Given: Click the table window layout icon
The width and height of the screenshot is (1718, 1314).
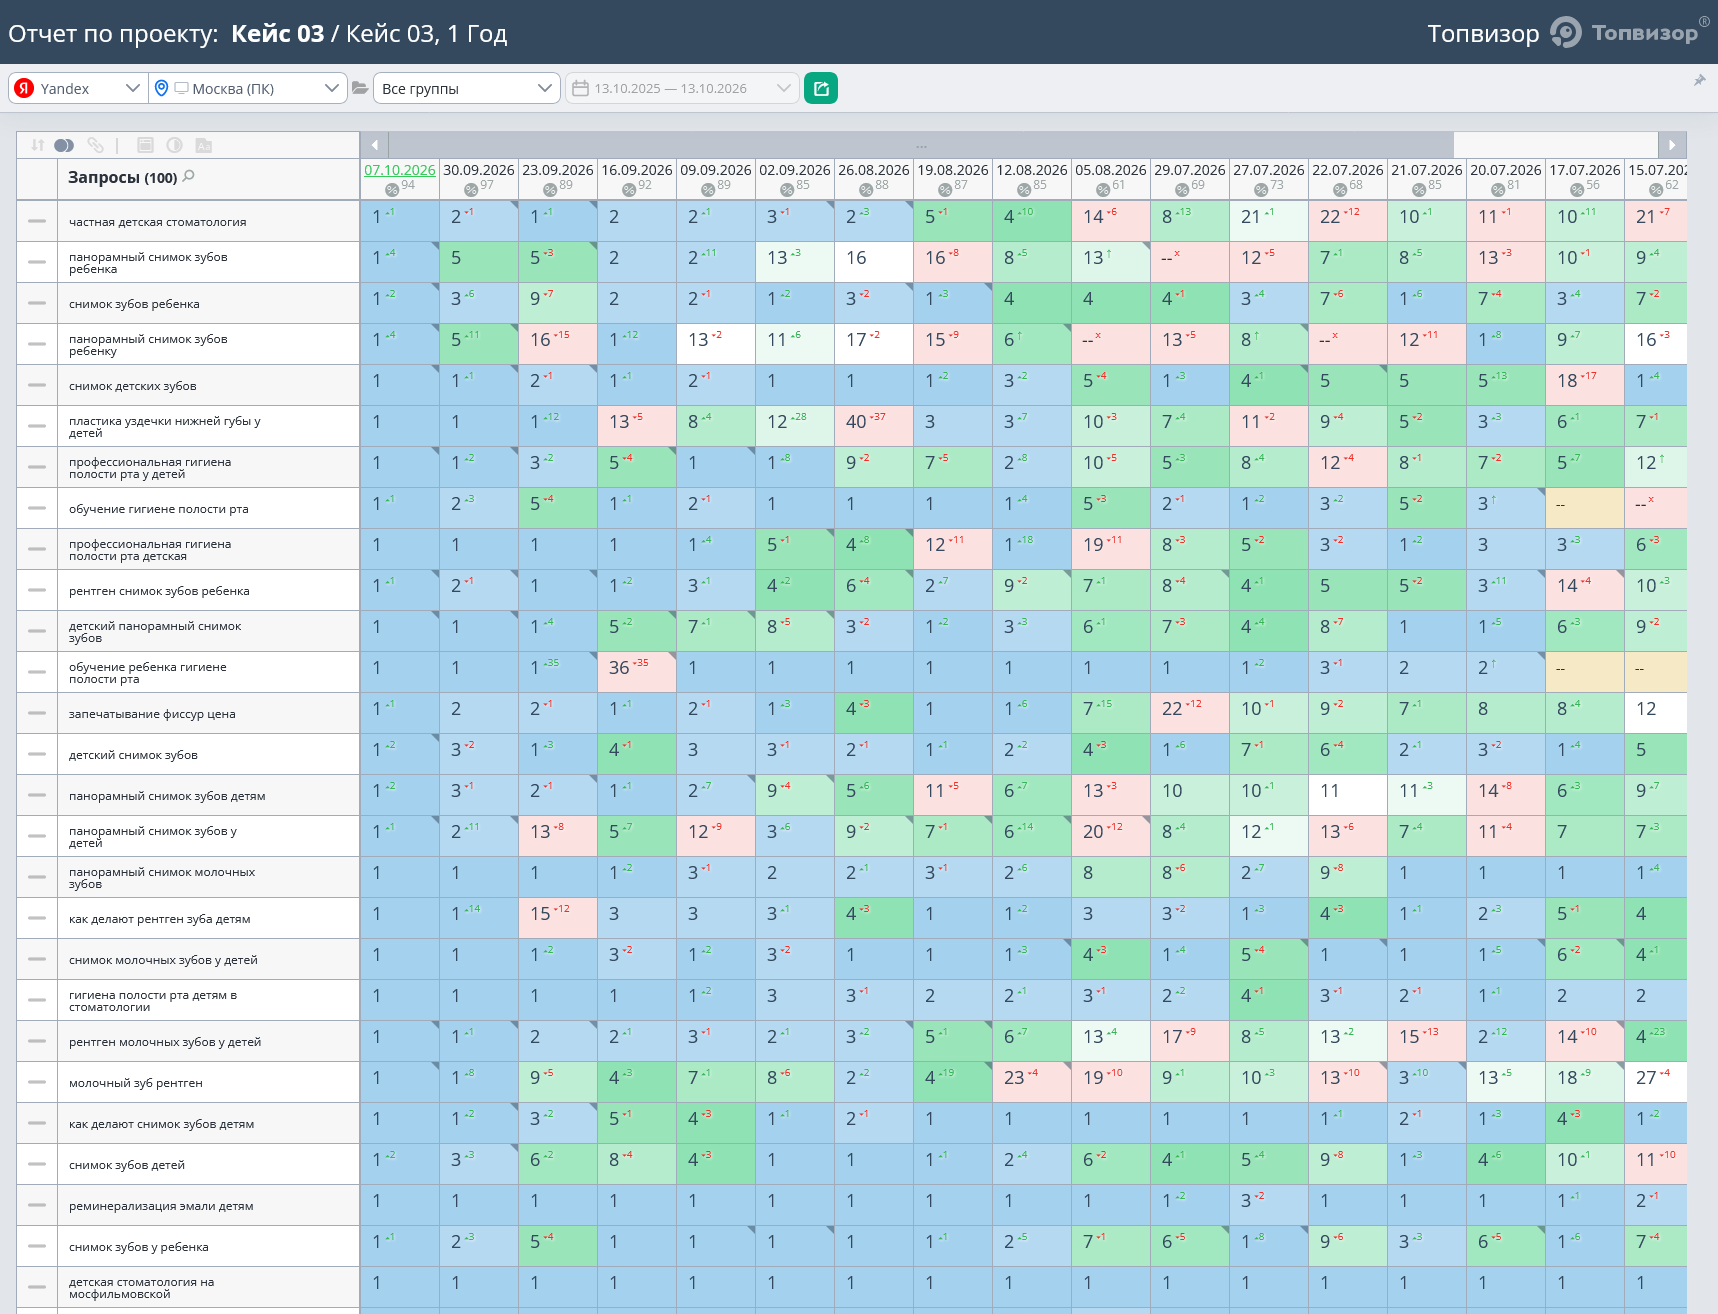Looking at the screenshot, I should 145,145.
